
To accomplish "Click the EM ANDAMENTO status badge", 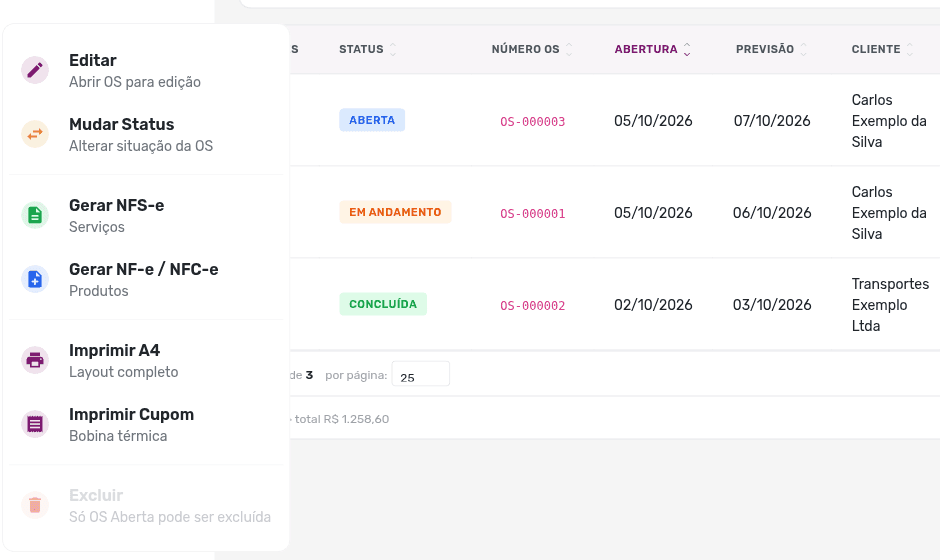I will tap(395, 212).
